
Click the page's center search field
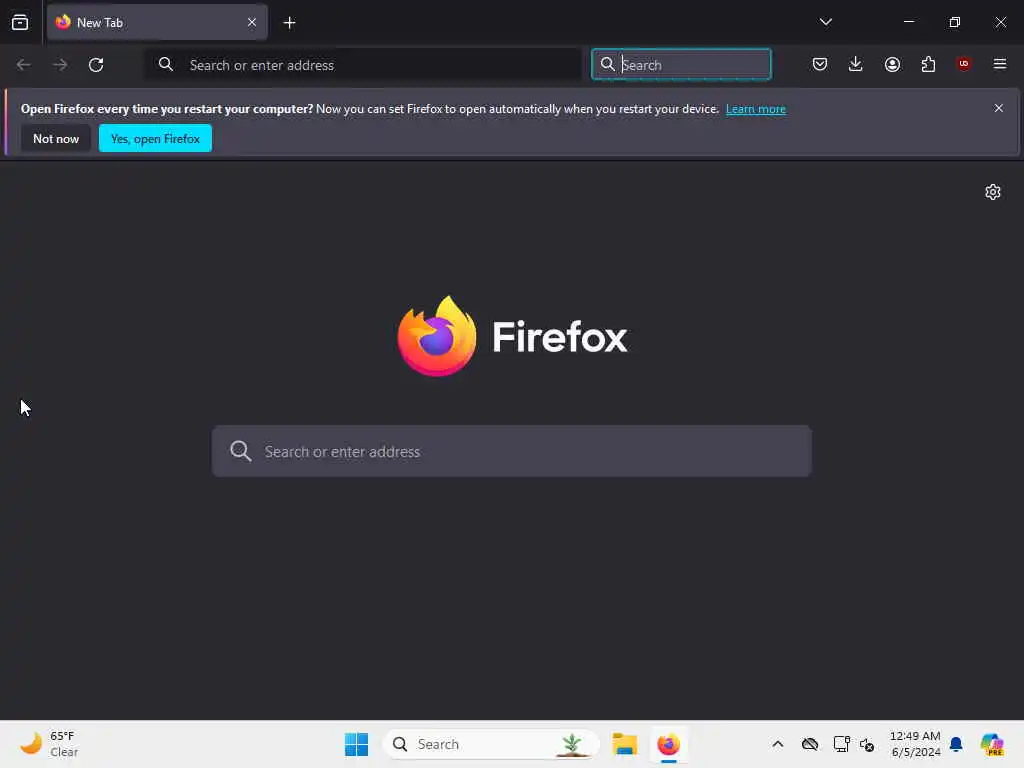[x=511, y=451]
